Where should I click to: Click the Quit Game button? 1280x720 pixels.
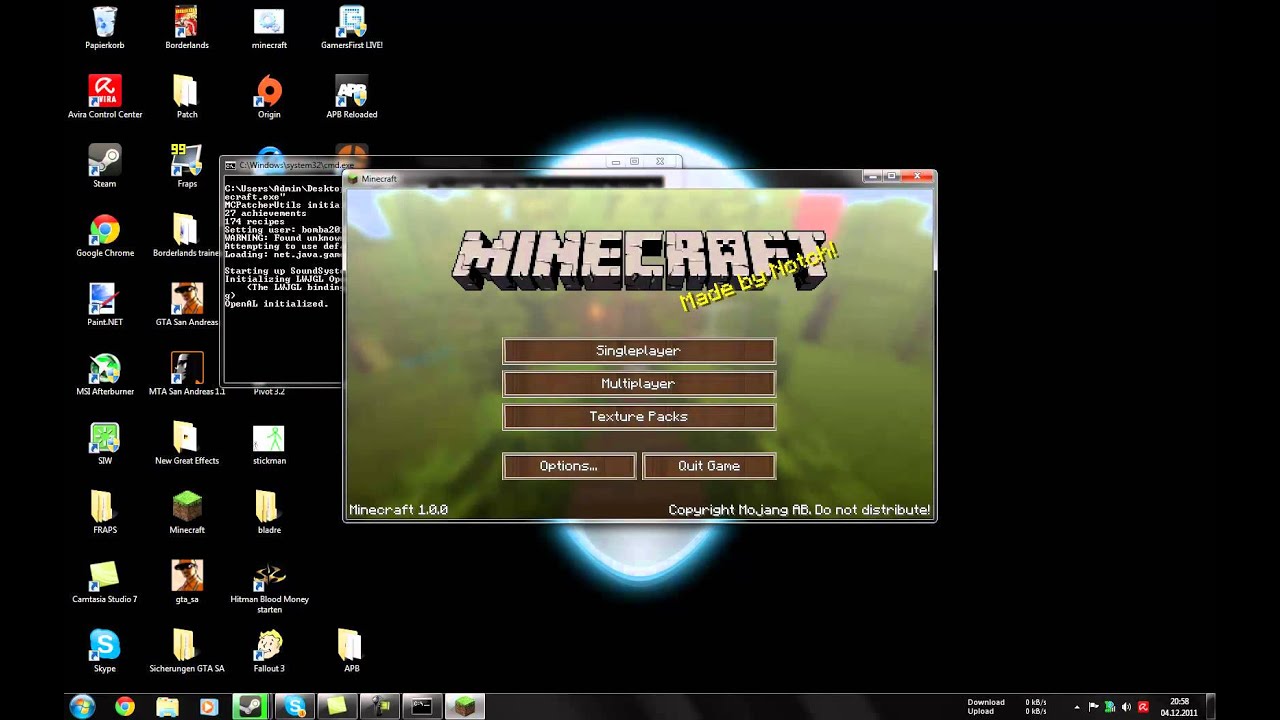709,466
